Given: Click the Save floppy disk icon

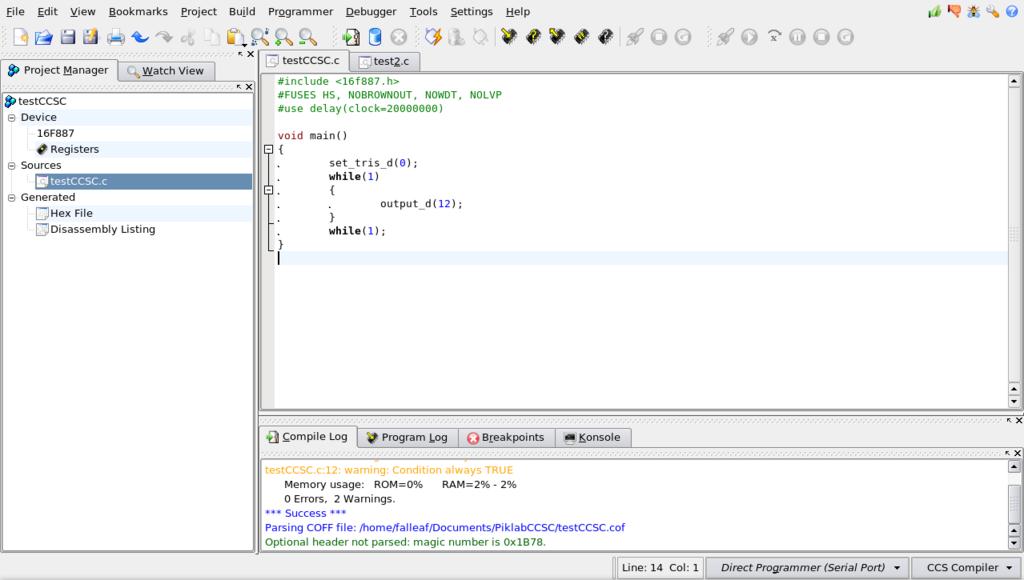Looking at the screenshot, I should tap(67, 37).
